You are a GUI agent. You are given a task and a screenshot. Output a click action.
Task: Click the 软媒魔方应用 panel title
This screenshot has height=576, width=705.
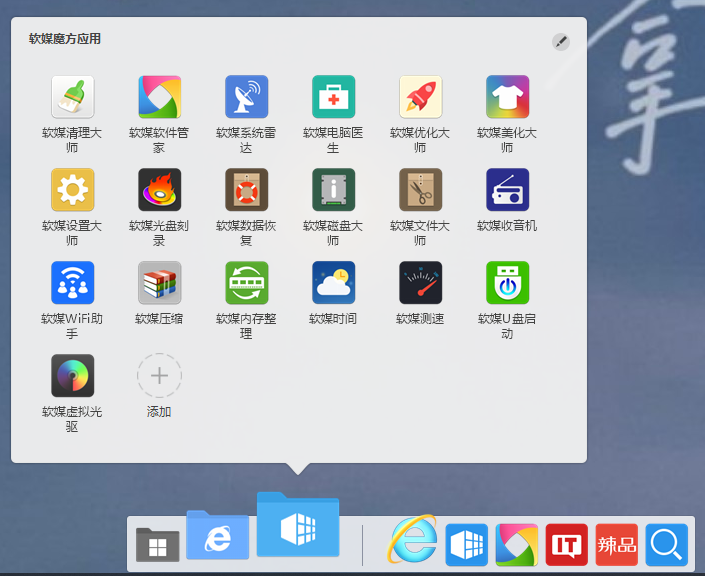(65, 39)
